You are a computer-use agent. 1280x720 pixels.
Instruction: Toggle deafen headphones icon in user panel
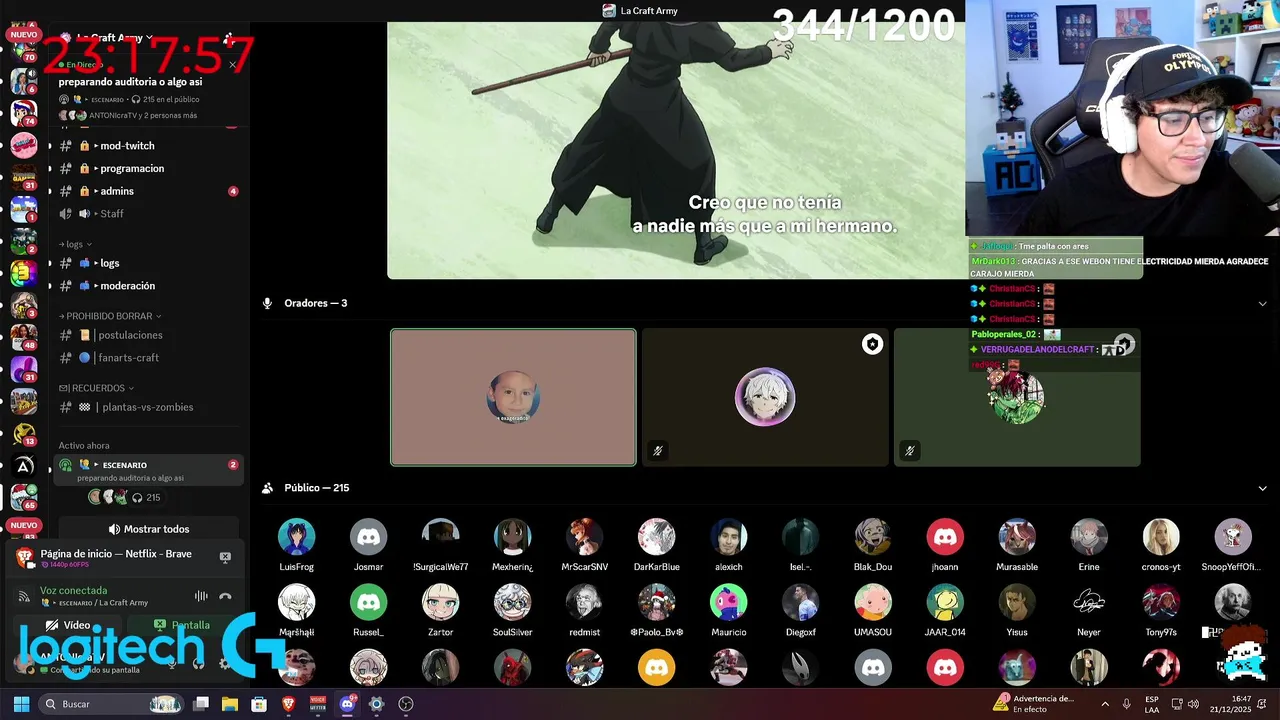(198, 663)
